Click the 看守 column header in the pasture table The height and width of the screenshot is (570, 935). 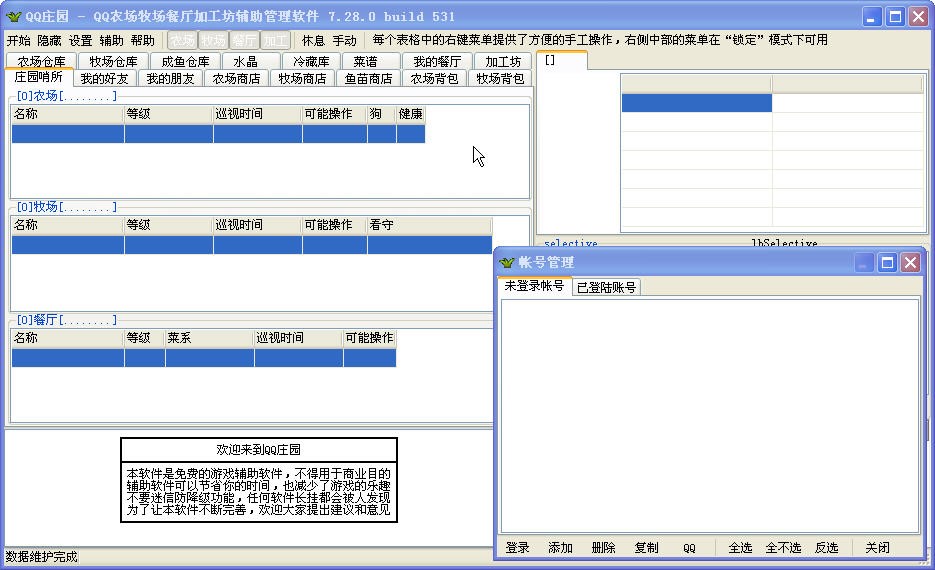pyautogui.click(x=429, y=225)
